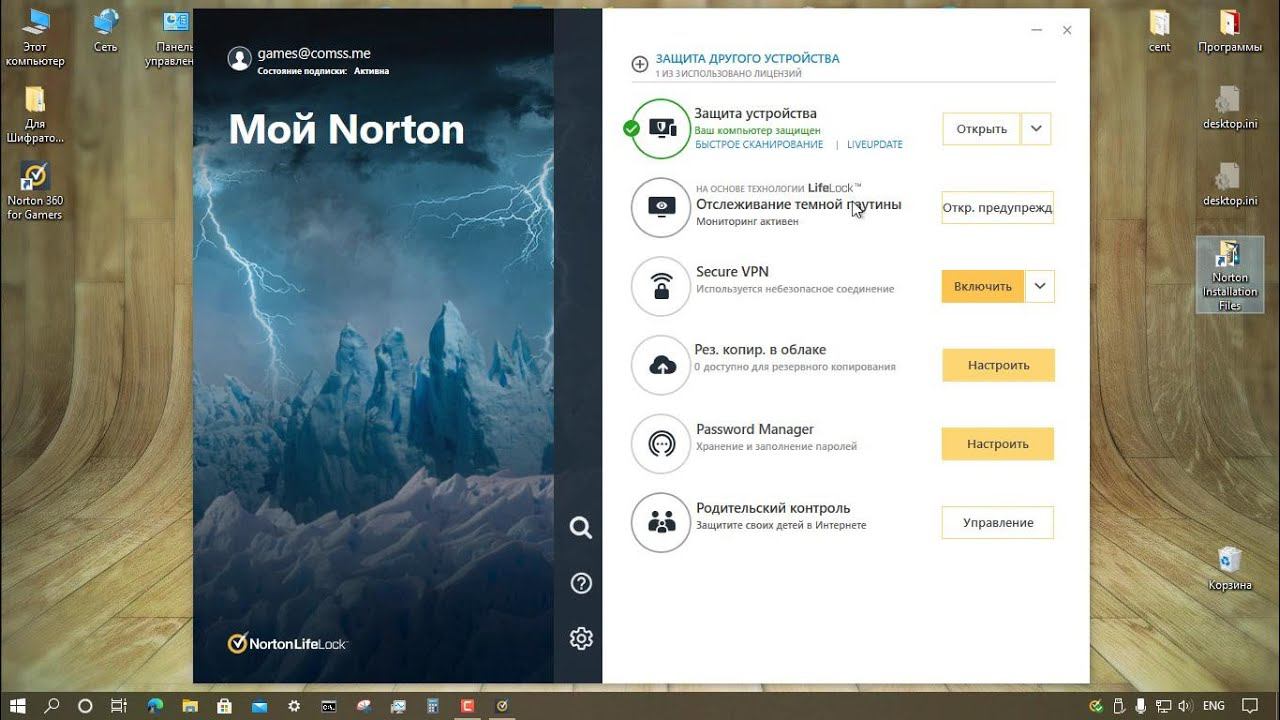Click the Защита устройства heading
The width and height of the screenshot is (1280, 720).
755,113
